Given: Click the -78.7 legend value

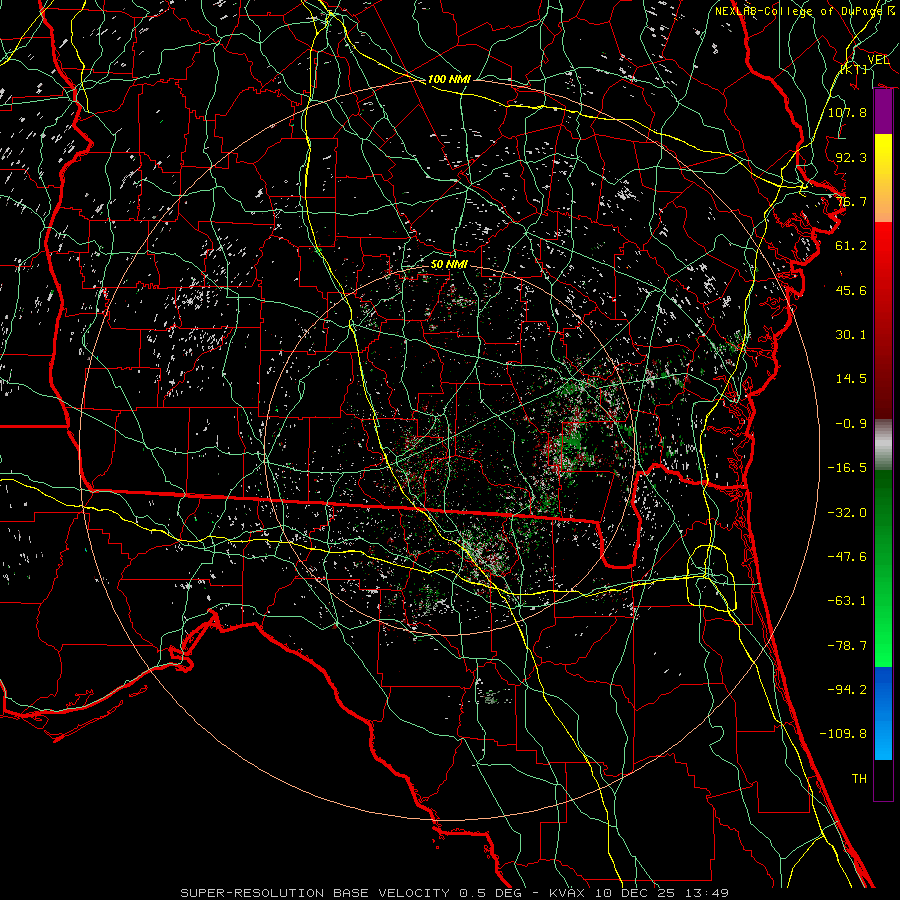Looking at the screenshot, I should [847, 646].
